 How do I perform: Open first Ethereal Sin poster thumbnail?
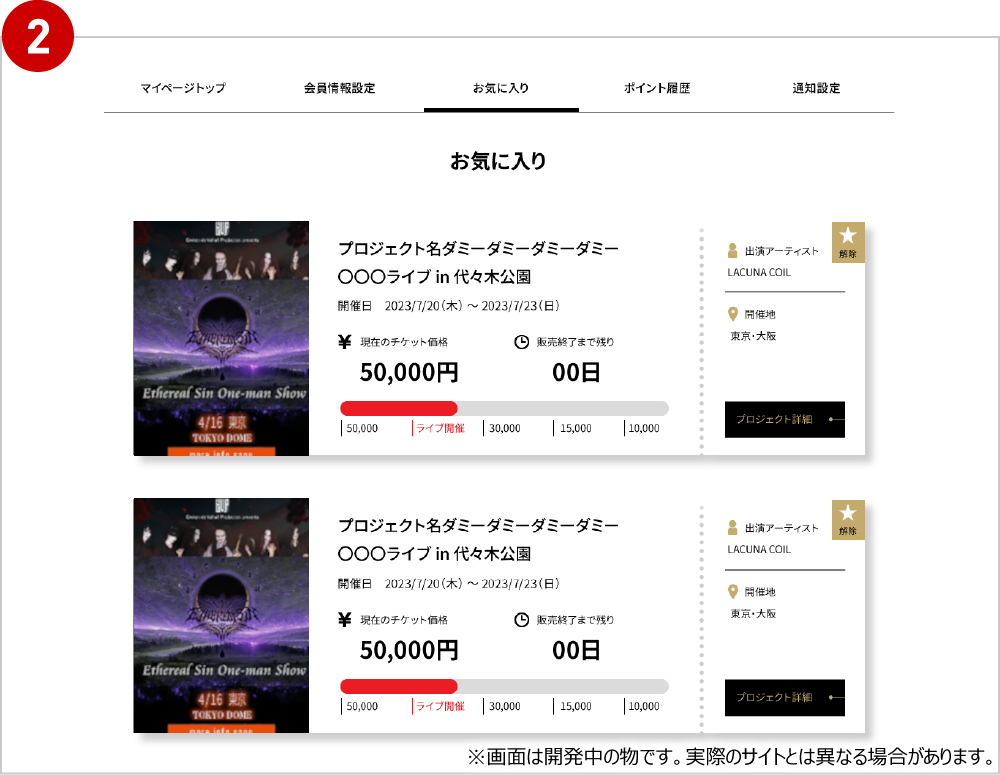coord(221,338)
